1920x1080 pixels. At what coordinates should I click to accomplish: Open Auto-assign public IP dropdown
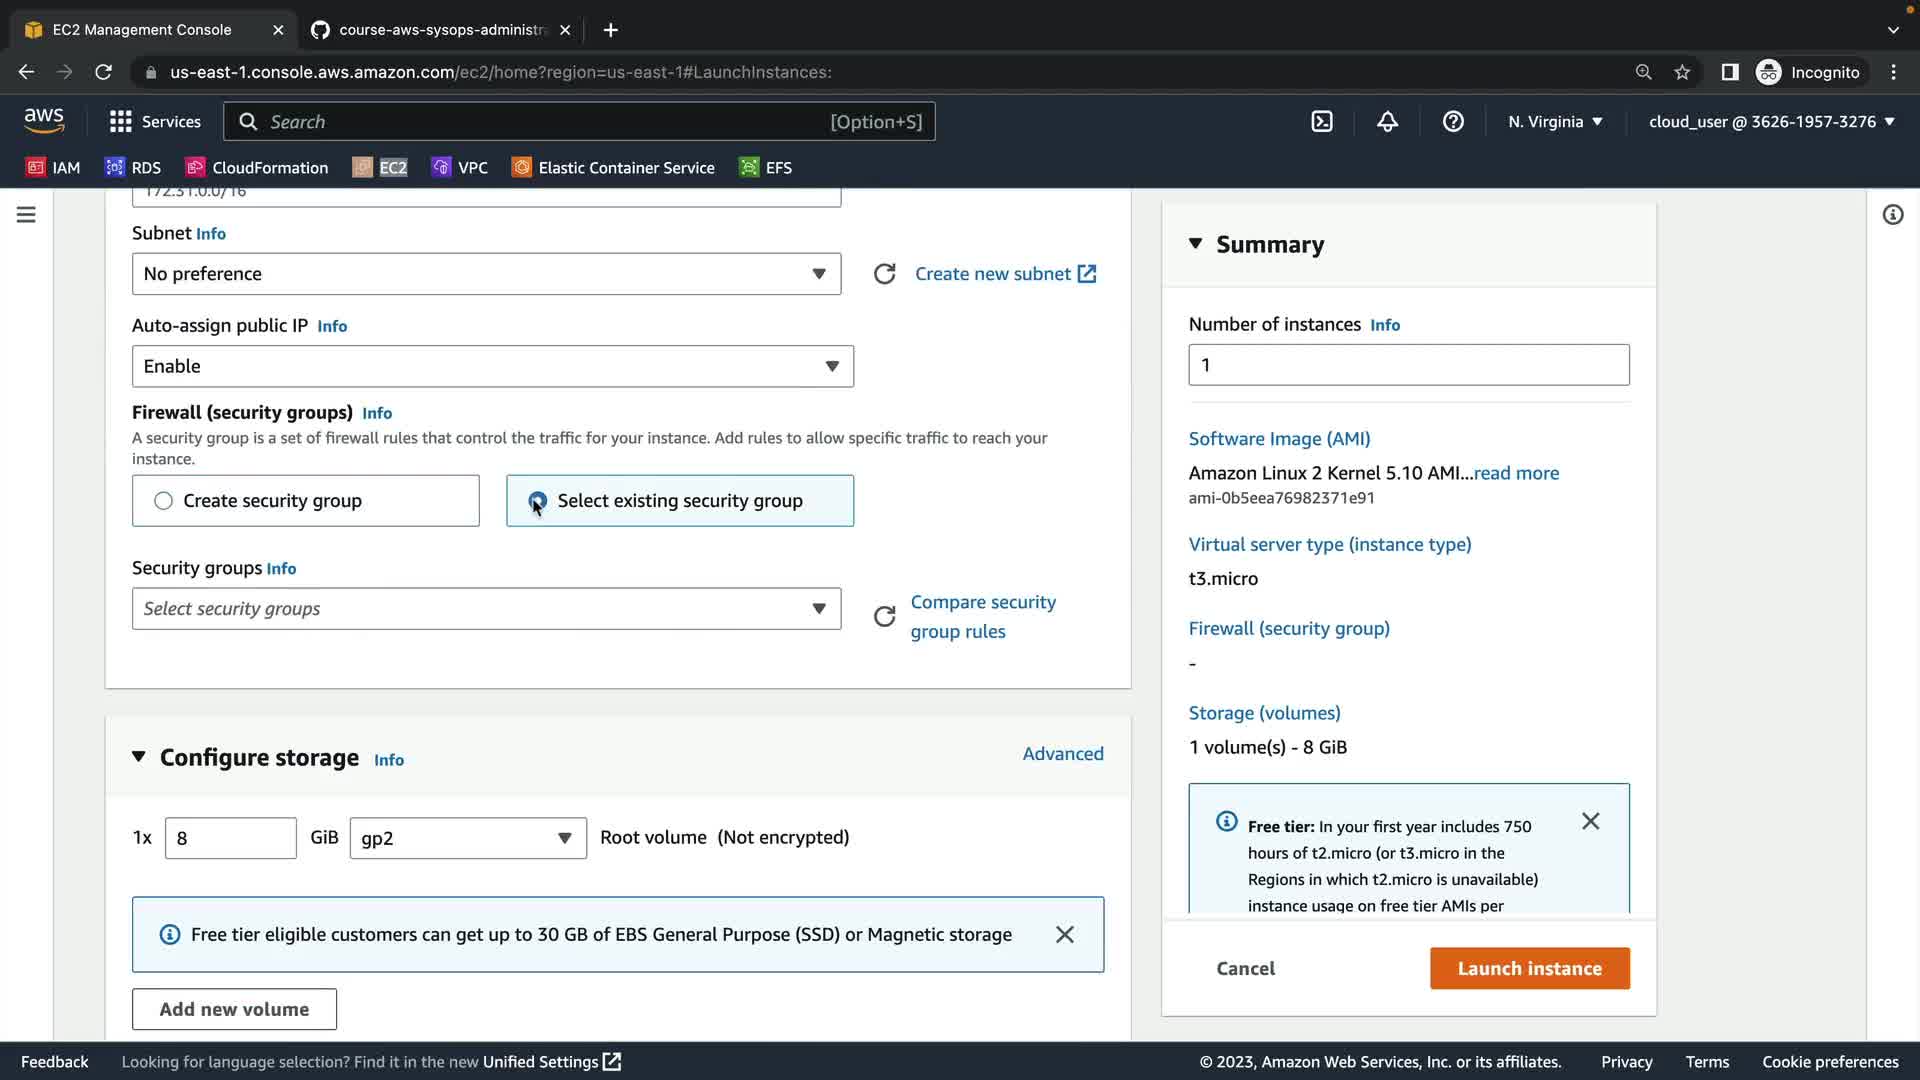[492, 366]
